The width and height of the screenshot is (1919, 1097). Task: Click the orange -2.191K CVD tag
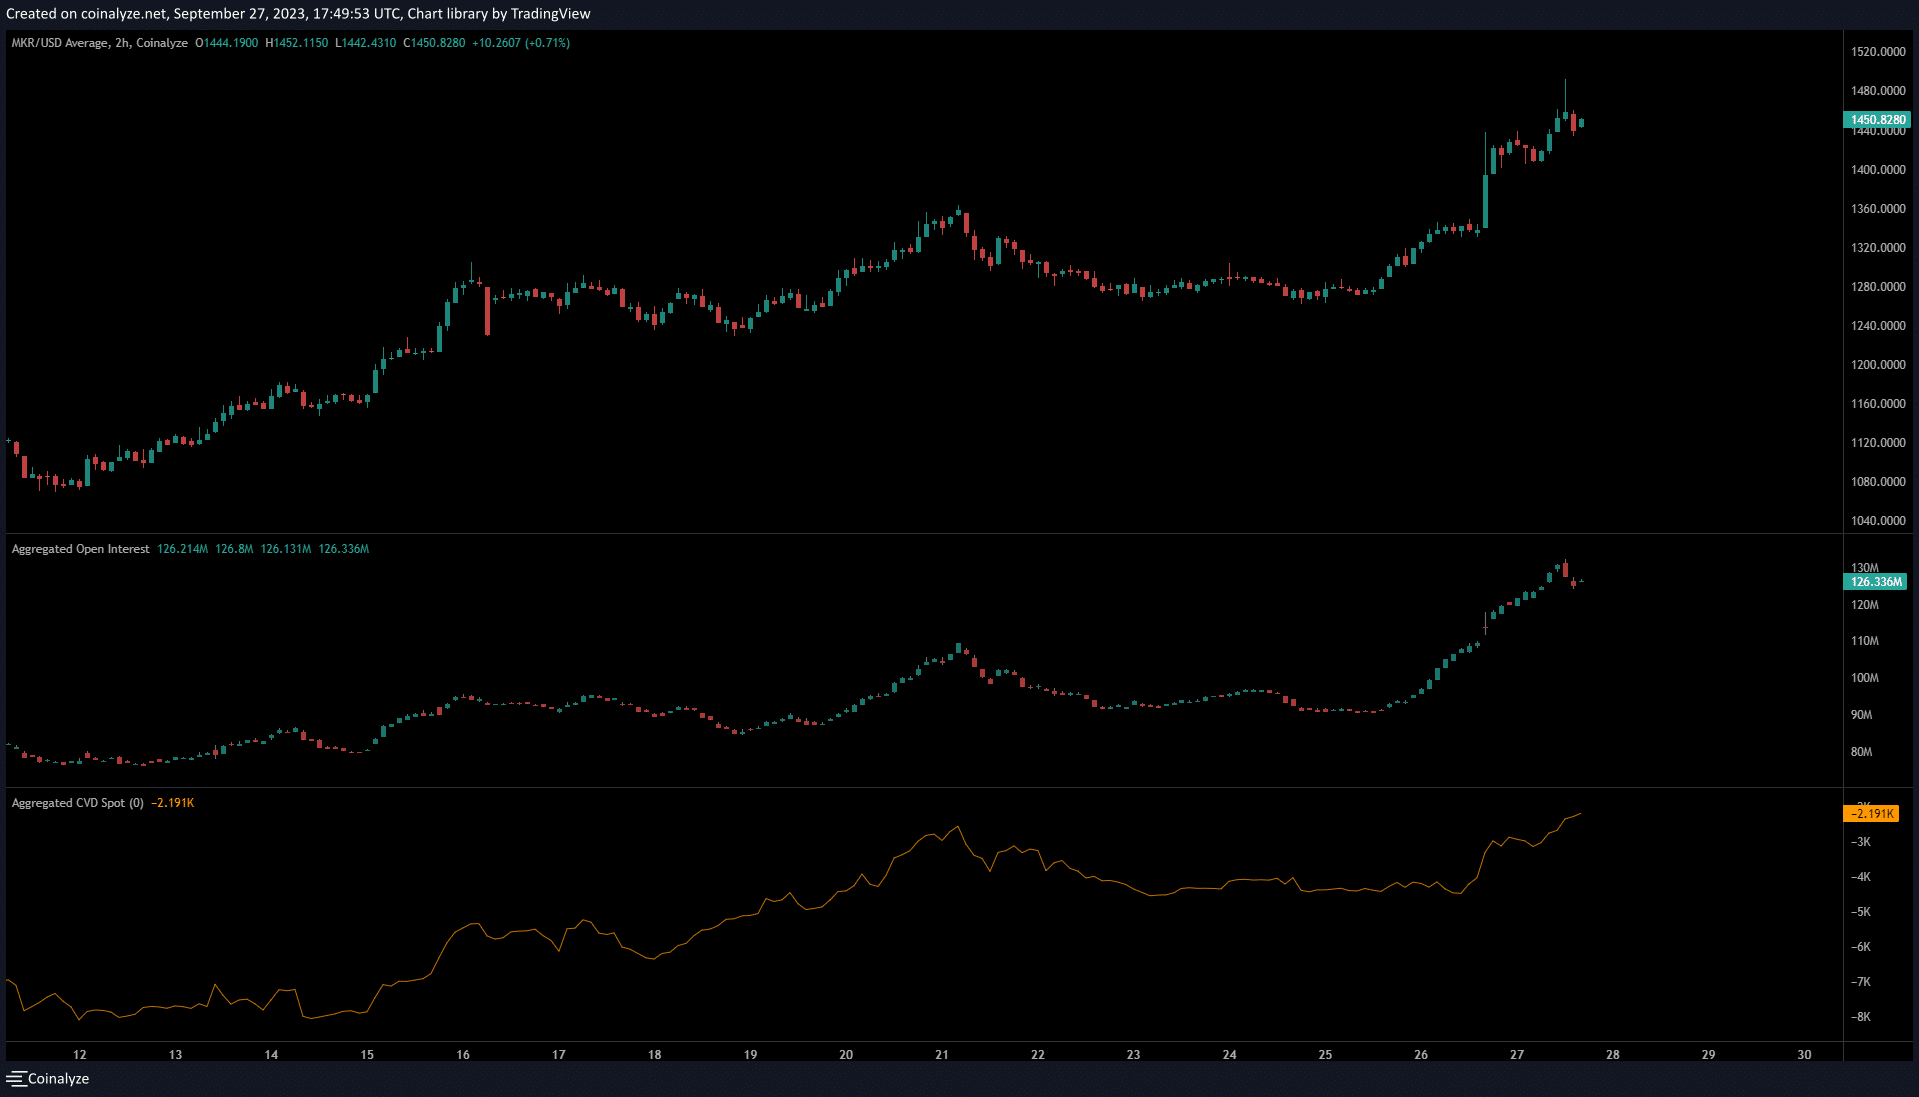pos(1871,814)
